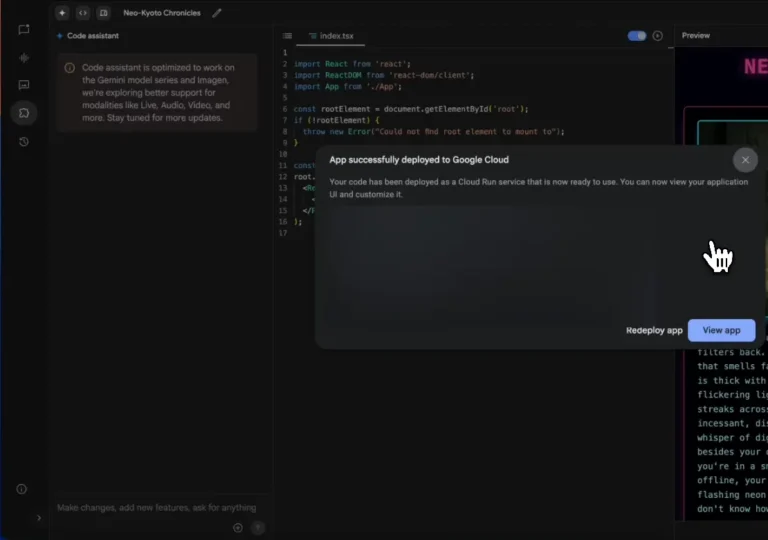This screenshot has height=540, width=768.
Task: Open the history clock sidebar icon
Action: pyautogui.click(x=24, y=142)
